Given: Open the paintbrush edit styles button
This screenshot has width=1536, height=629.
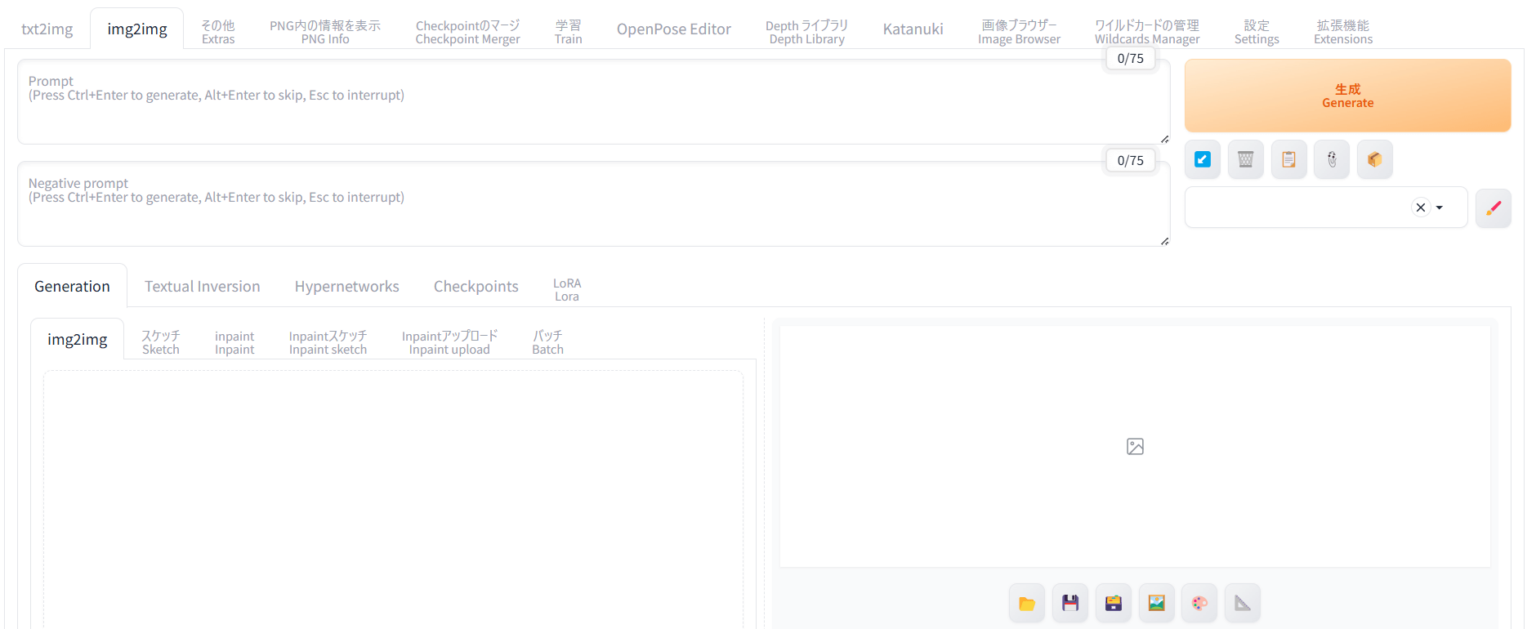Looking at the screenshot, I should (x=1493, y=208).
